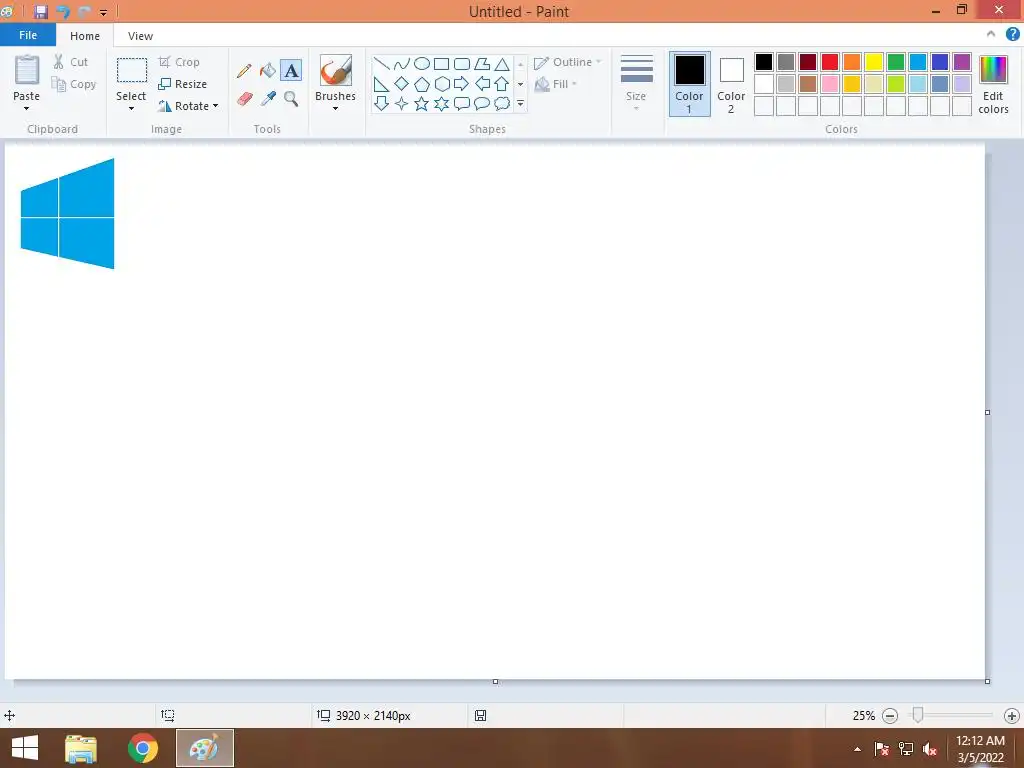Choose the Curve shape
Image resolution: width=1024 pixels, height=768 pixels.
tap(402, 63)
